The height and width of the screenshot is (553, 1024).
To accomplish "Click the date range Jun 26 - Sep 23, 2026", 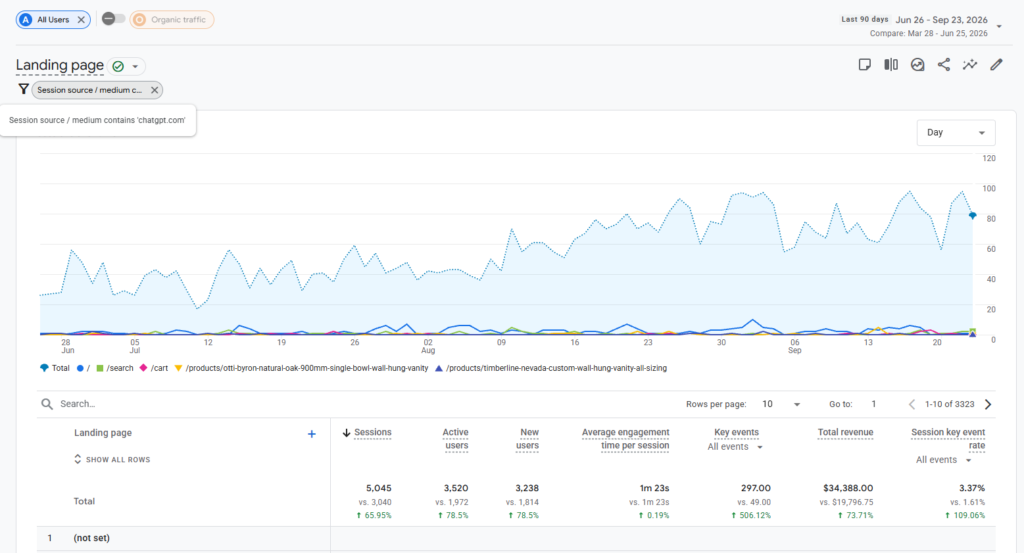I will point(941,20).
